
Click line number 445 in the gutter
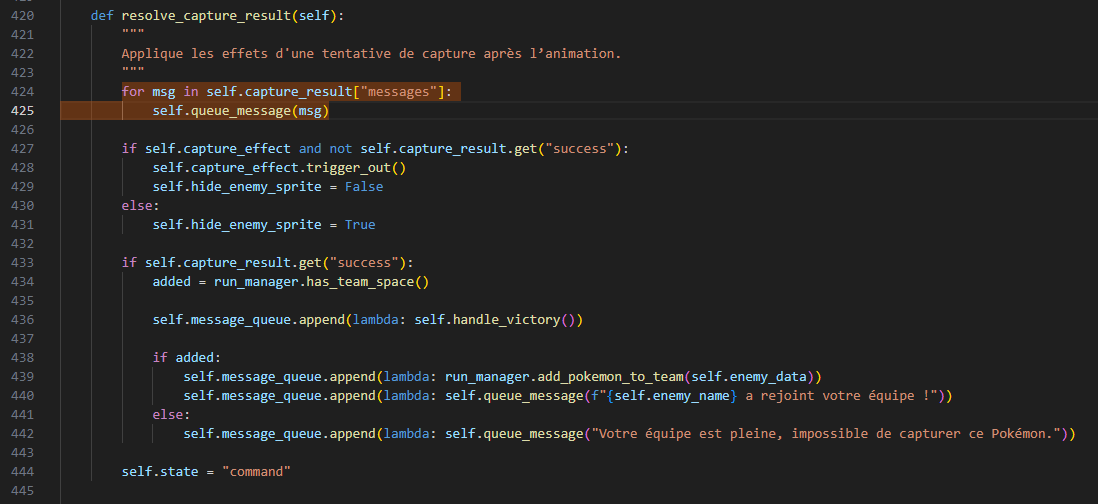(22, 491)
